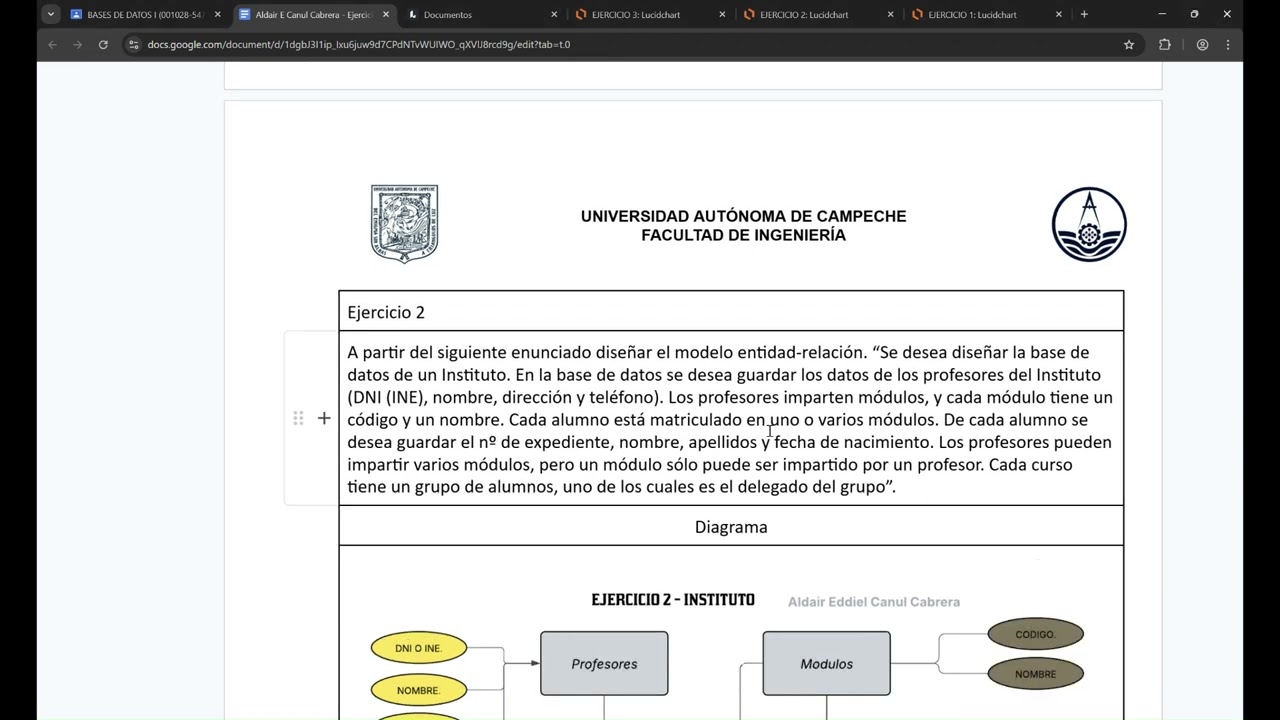Go back to the previous page

pyautogui.click(x=52, y=44)
